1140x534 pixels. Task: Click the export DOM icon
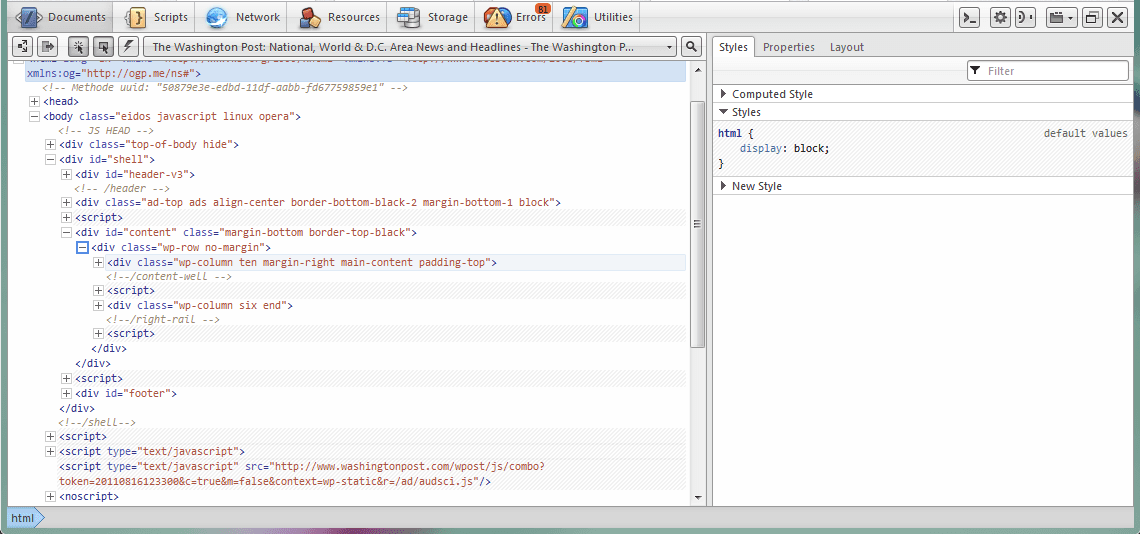[x=47, y=47]
